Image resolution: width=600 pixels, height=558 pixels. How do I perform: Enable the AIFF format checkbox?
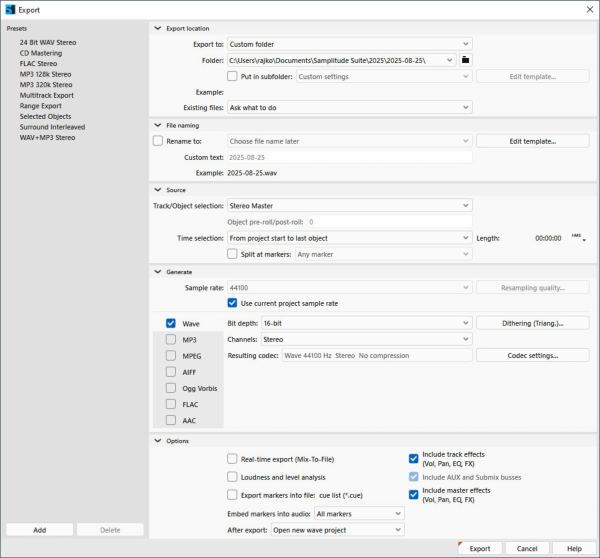click(x=171, y=372)
